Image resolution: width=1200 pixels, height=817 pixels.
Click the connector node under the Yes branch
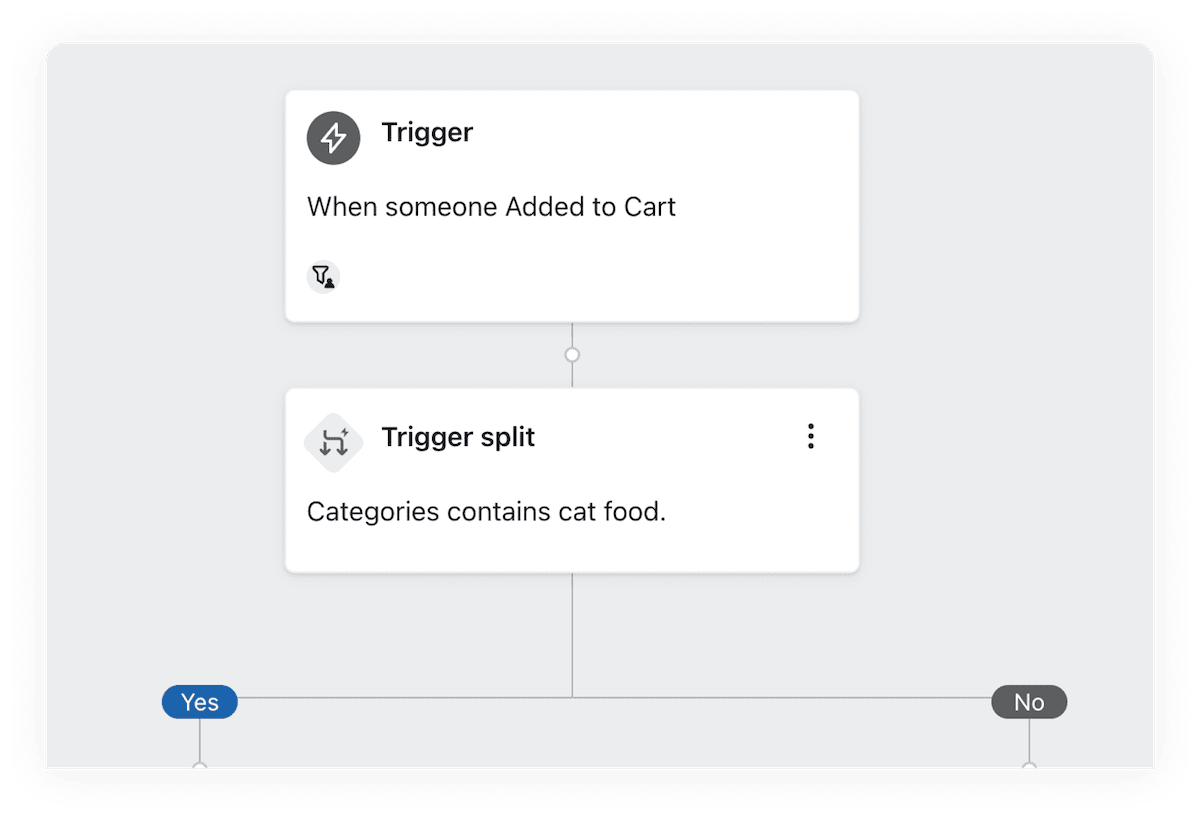point(200,767)
